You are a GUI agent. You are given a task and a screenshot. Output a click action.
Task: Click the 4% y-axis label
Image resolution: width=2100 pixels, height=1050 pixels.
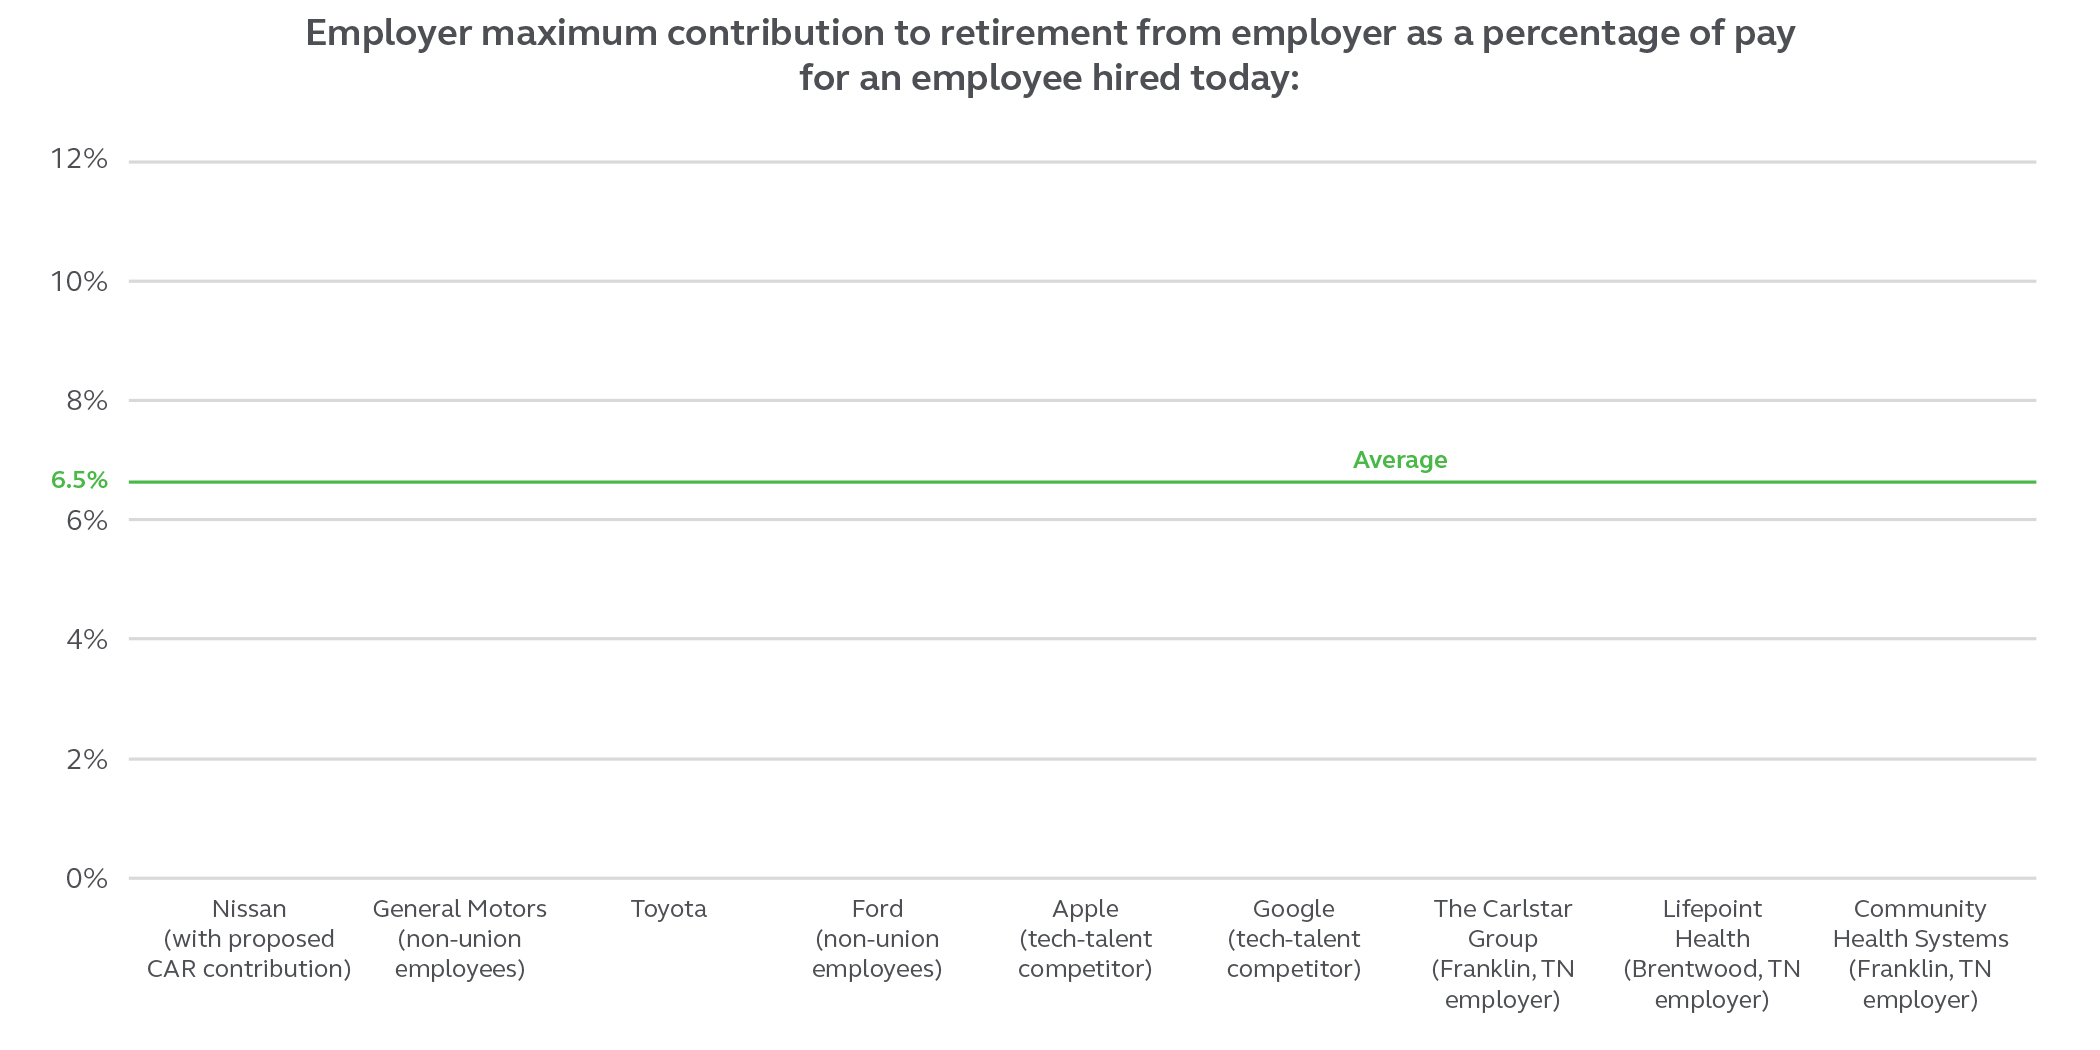tap(87, 639)
